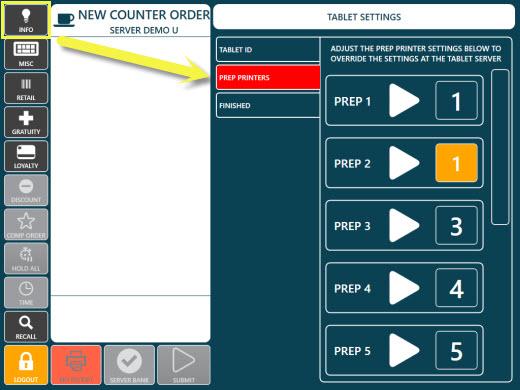Screen dimensions: 520x390
Task: Open the RETAIL barcode button
Action: click(26, 88)
